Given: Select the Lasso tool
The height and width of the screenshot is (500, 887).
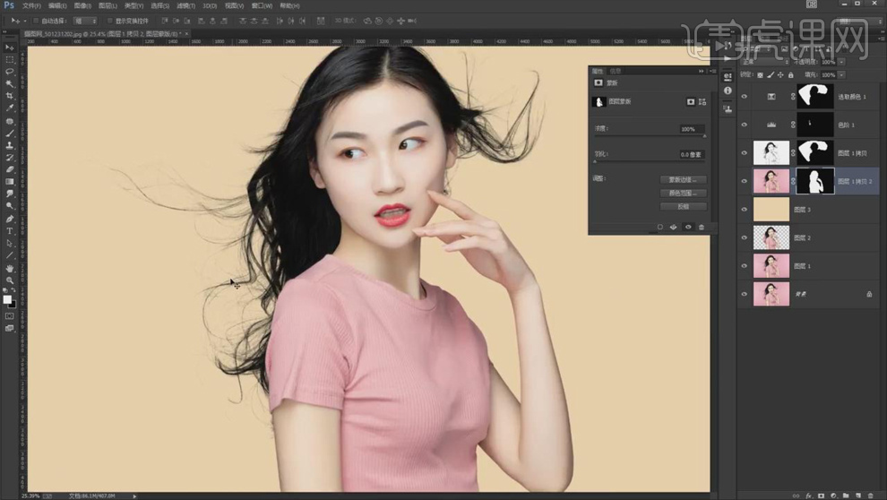Looking at the screenshot, I should click(x=10, y=72).
